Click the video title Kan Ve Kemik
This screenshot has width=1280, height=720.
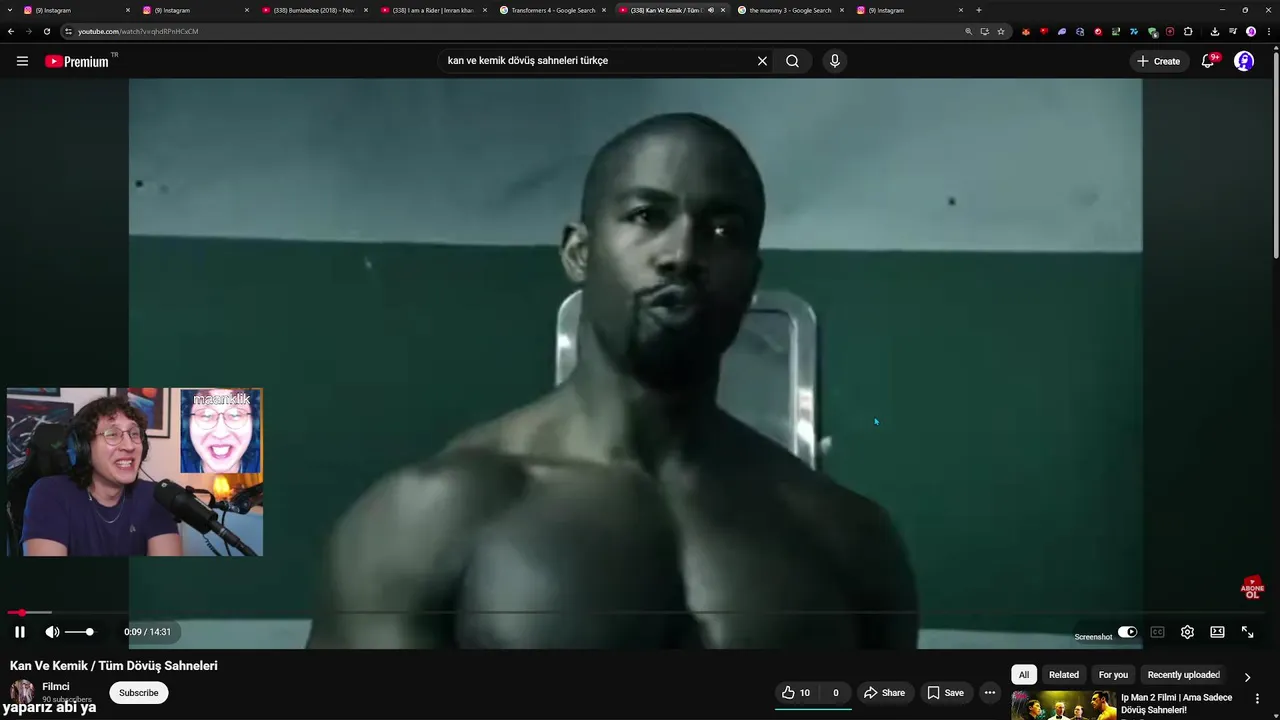point(114,666)
